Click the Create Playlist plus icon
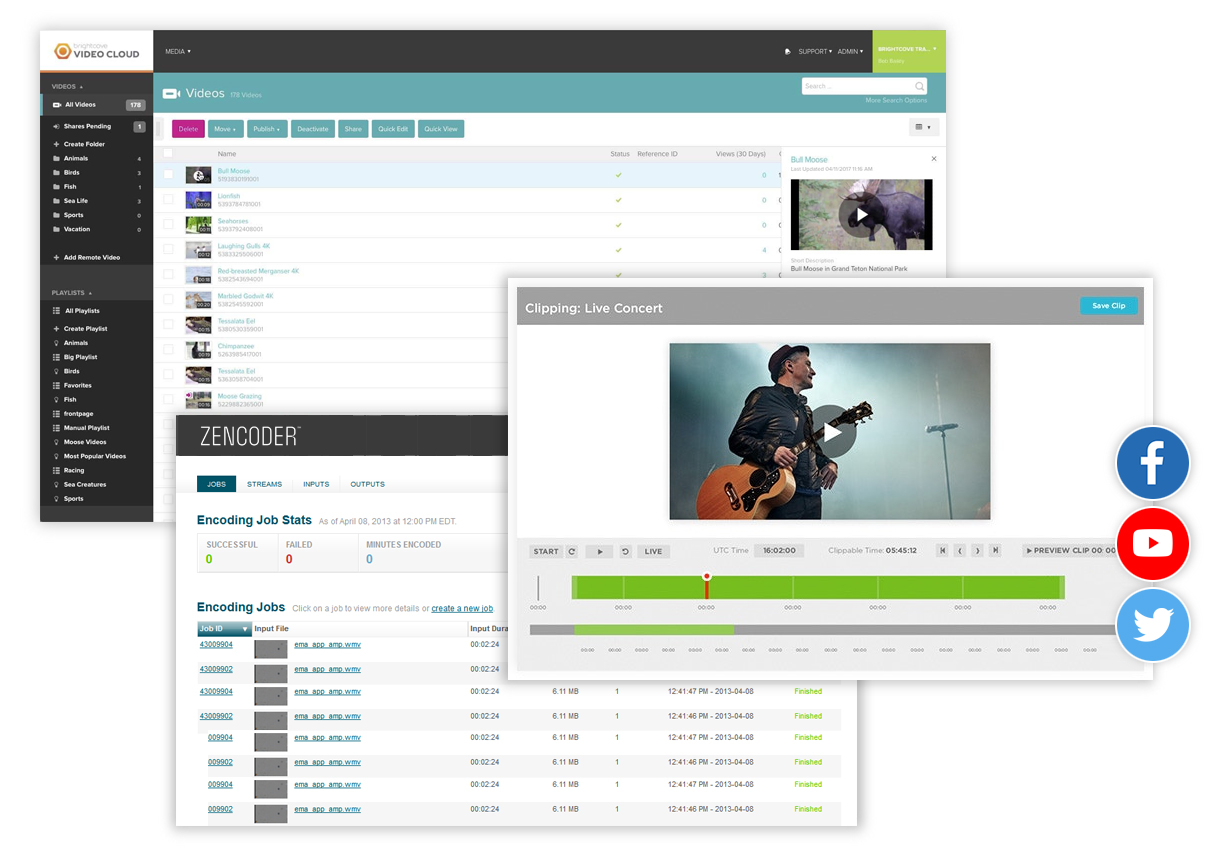The height and width of the screenshot is (858, 1224). [56, 328]
